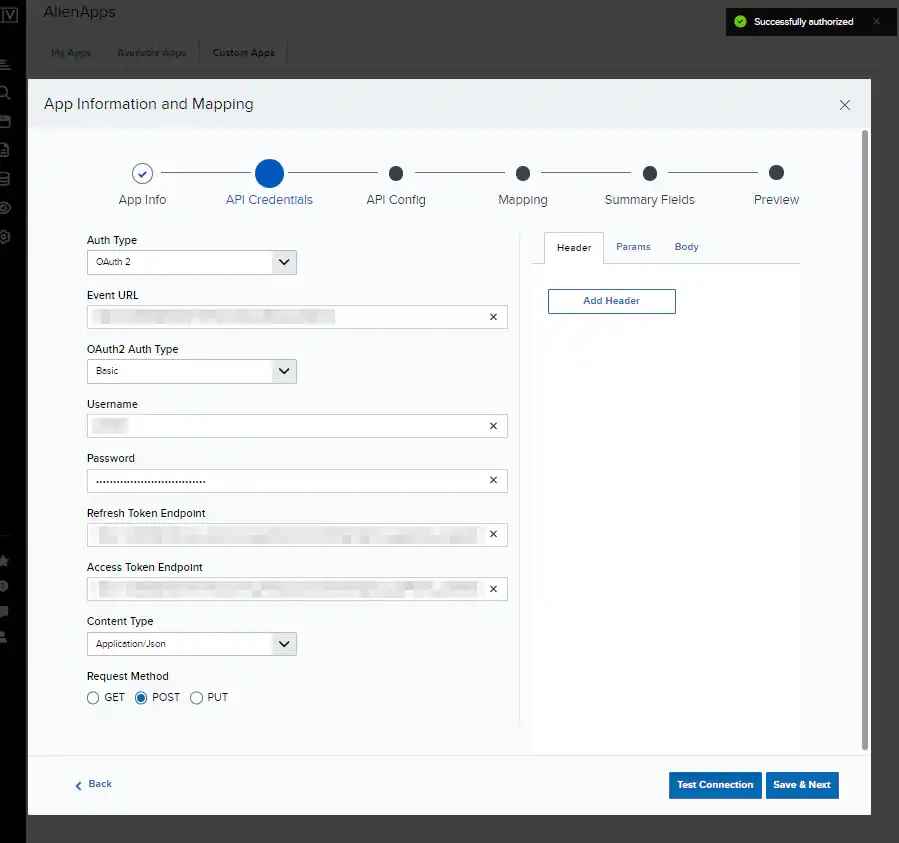Viewport: 899px width, 843px height.
Task: Close the App Information and Mapping dialog
Action: pyautogui.click(x=845, y=105)
